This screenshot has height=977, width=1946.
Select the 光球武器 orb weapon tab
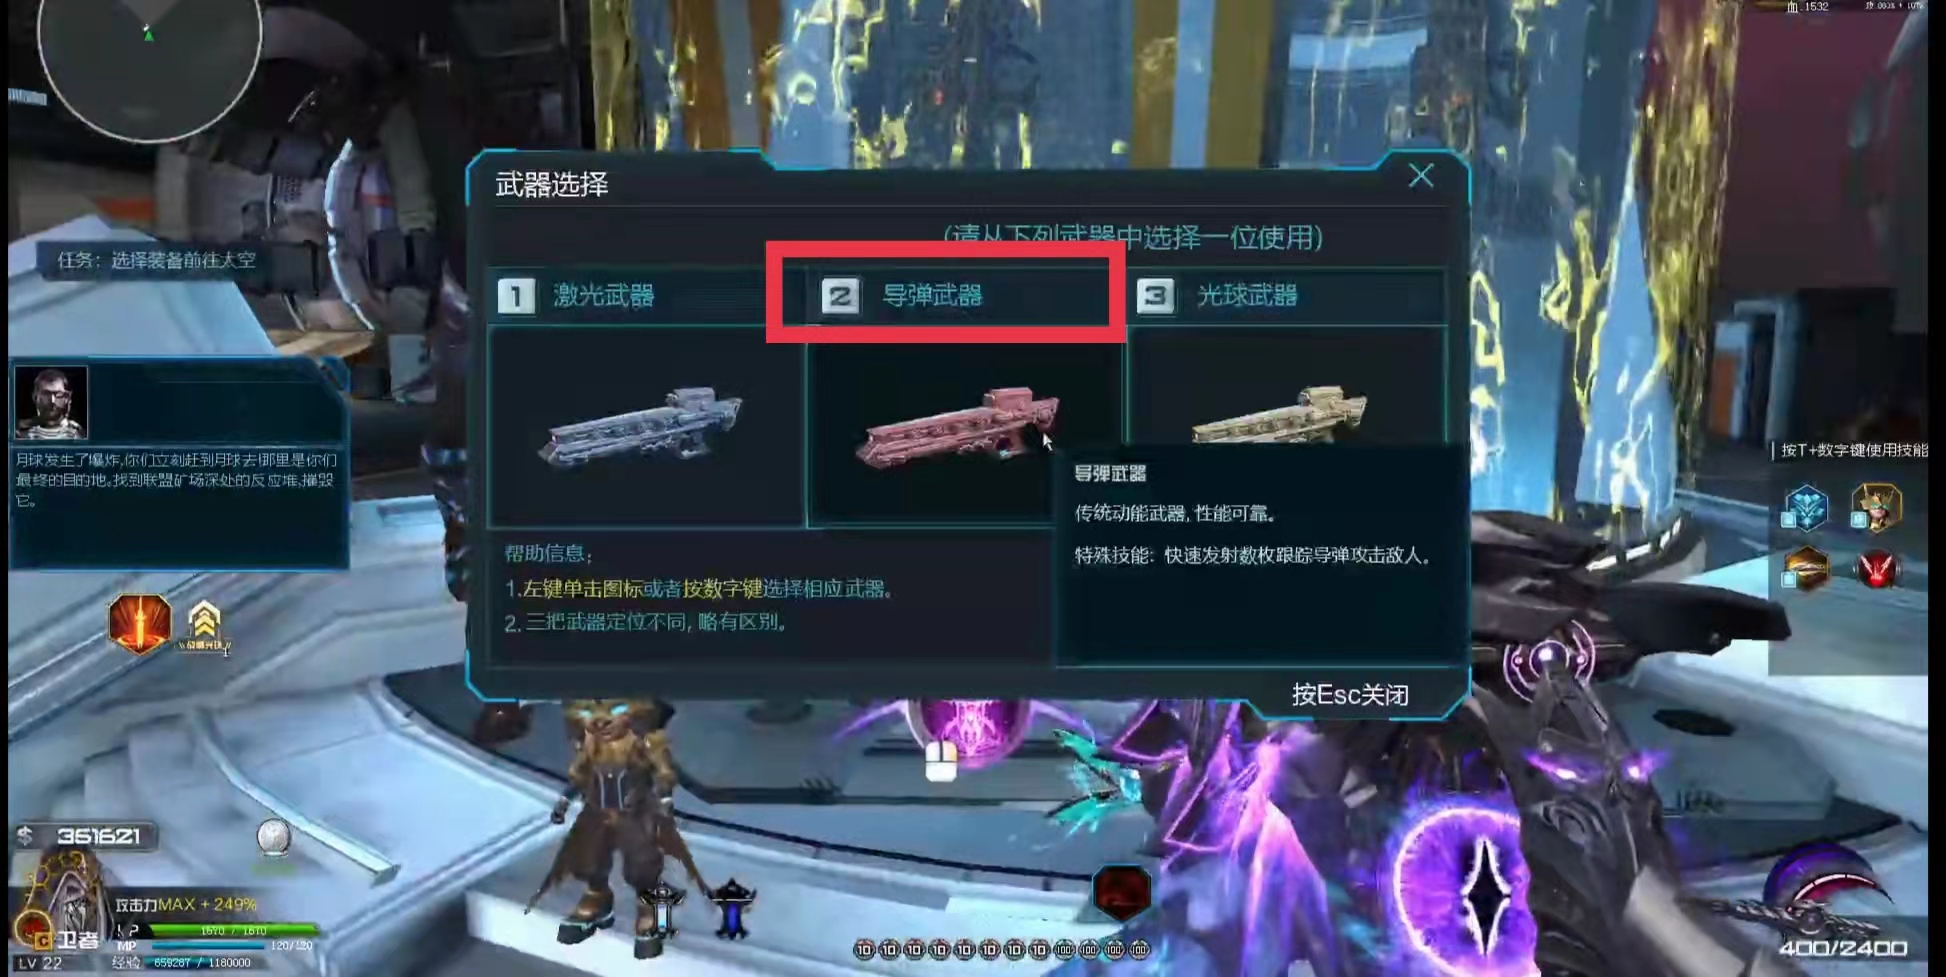click(1287, 295)
